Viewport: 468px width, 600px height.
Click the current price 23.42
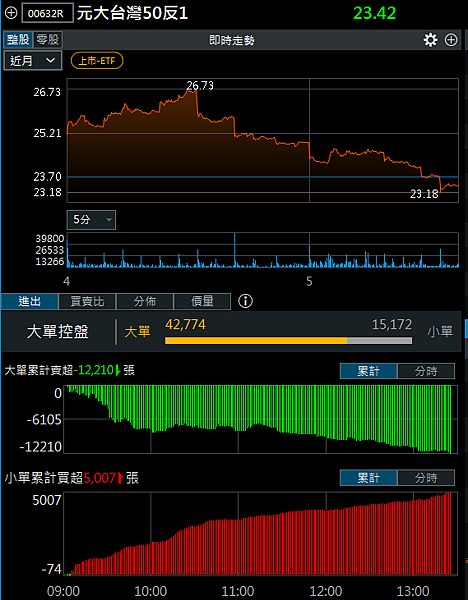click(x=374, y=13)
